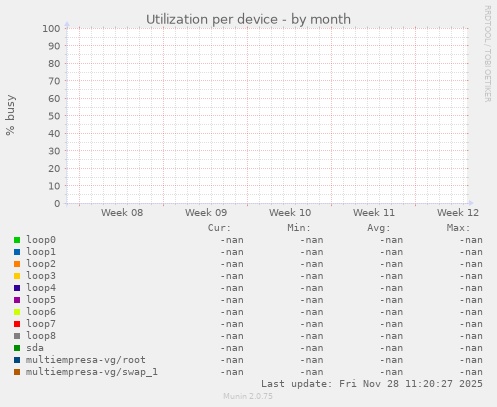
Task: Click the loop4 Avg -nan value
Action: click(391, 288)
